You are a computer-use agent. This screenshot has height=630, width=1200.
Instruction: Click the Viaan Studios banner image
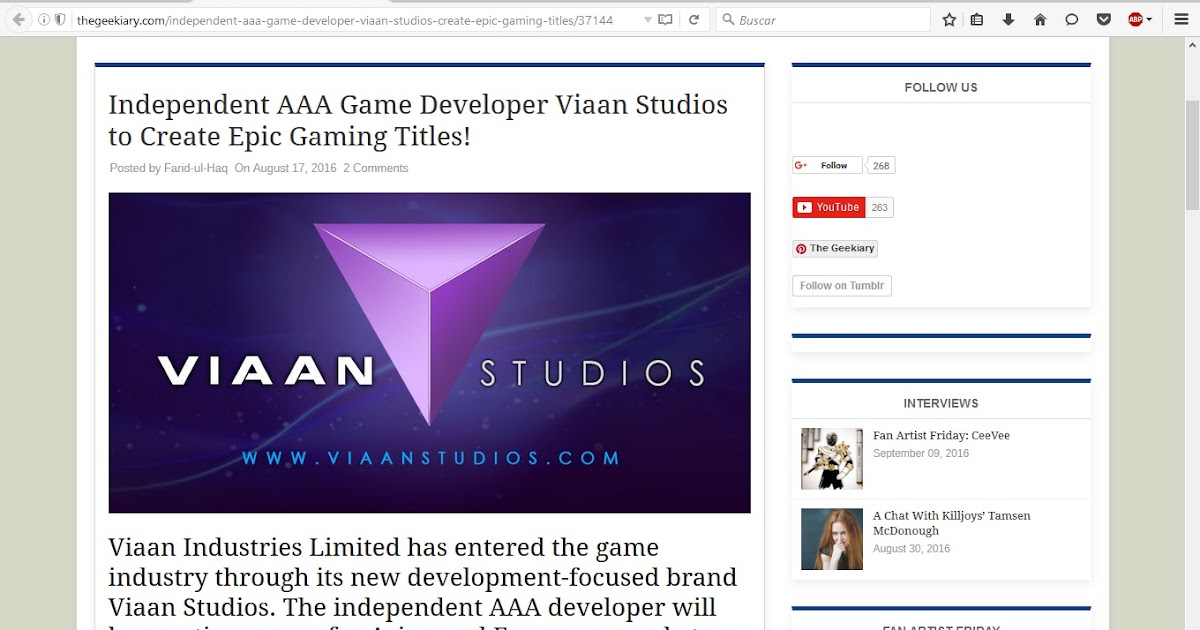point(429,353)
